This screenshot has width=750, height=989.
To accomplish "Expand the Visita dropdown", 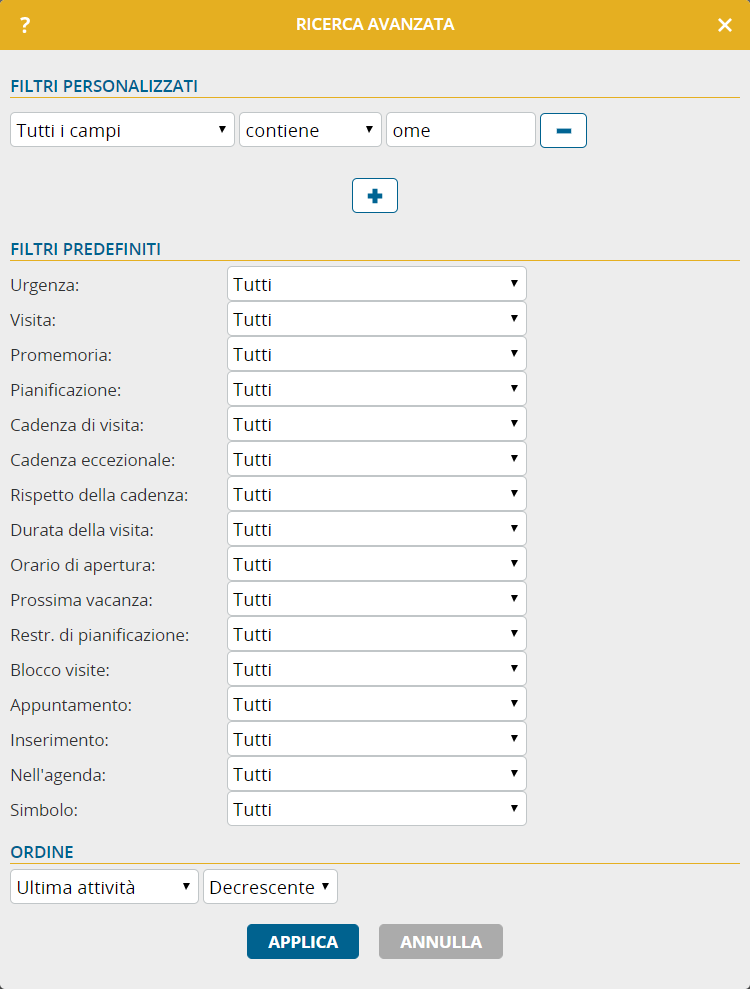I will (377, 319).
